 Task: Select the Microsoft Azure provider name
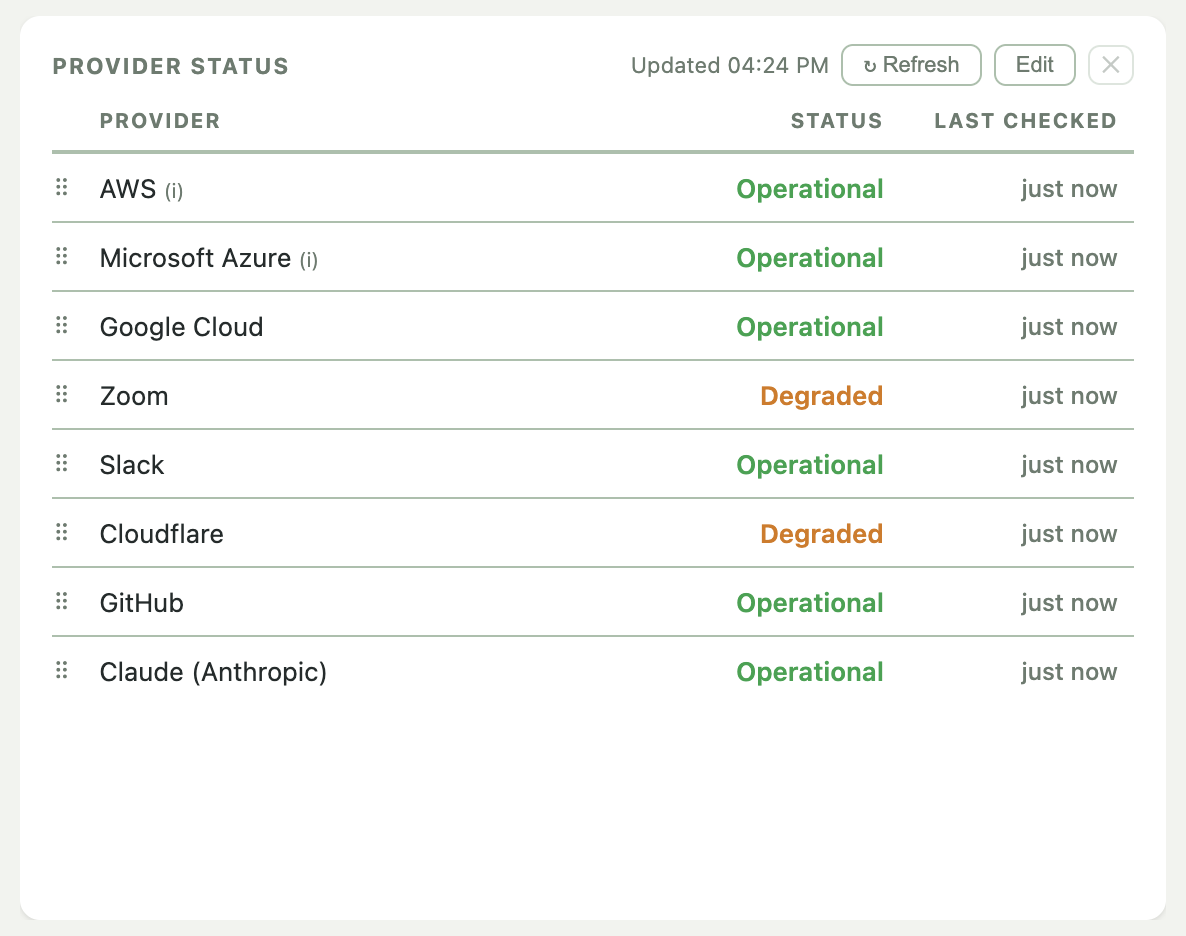click(195, 258)
